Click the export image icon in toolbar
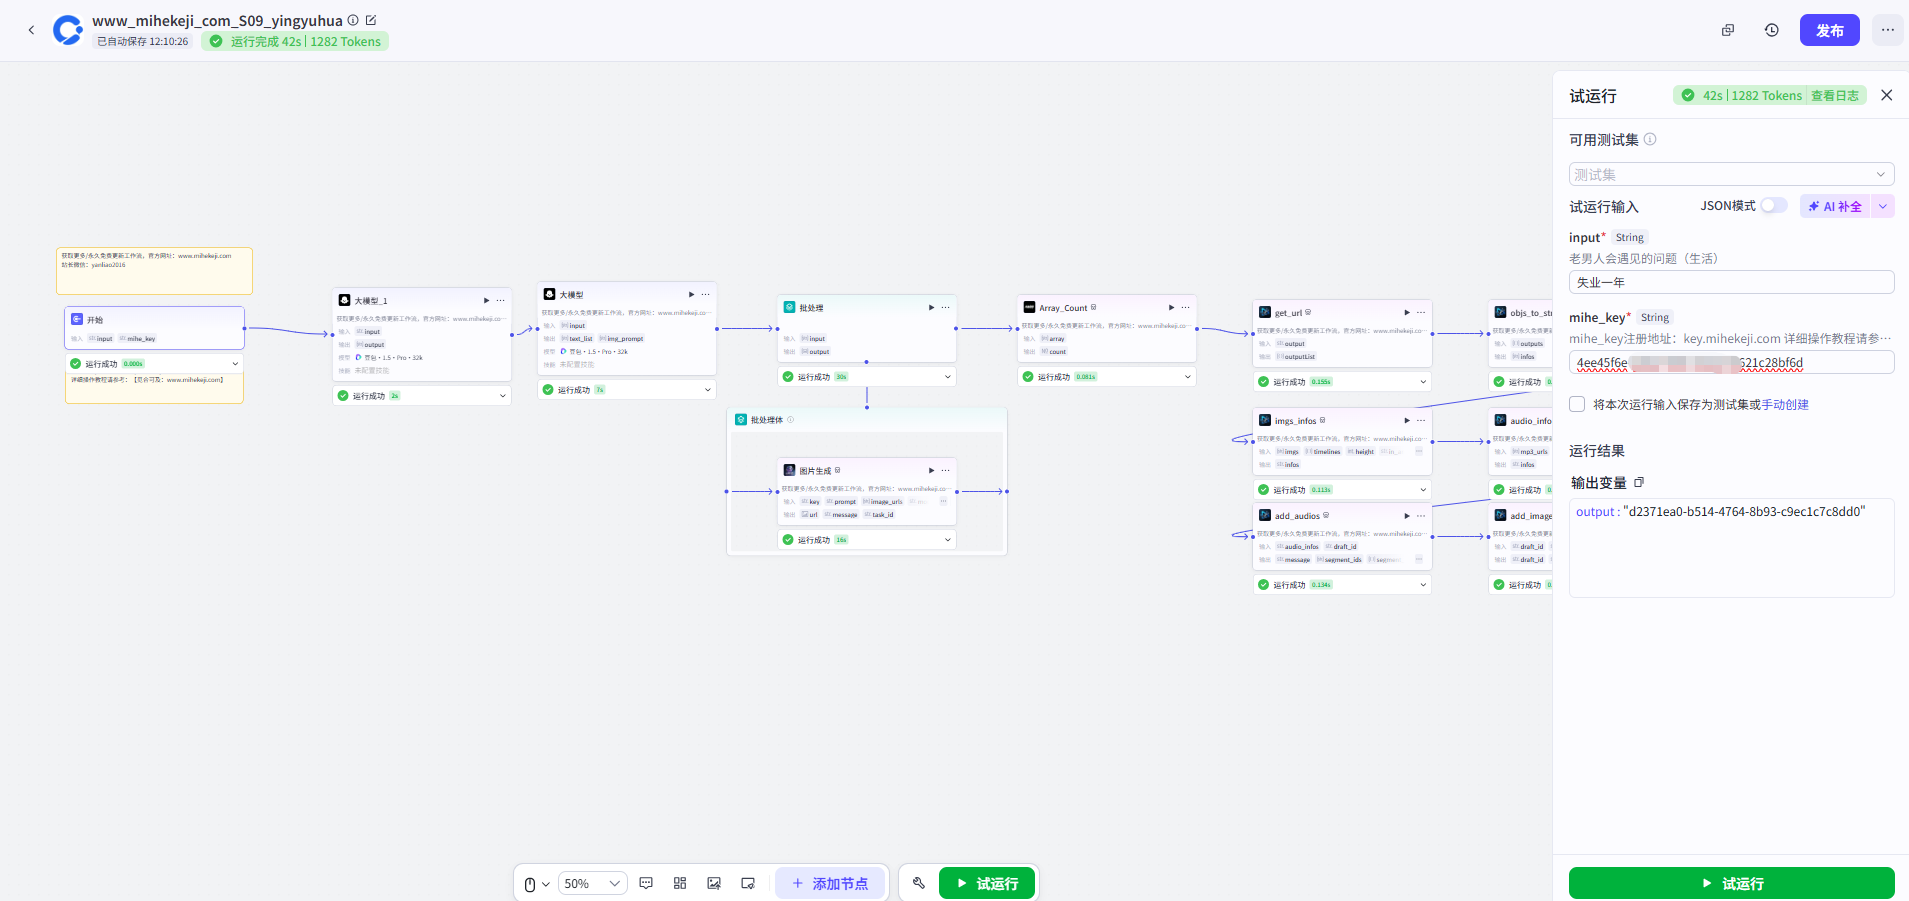 coord(714,883)
